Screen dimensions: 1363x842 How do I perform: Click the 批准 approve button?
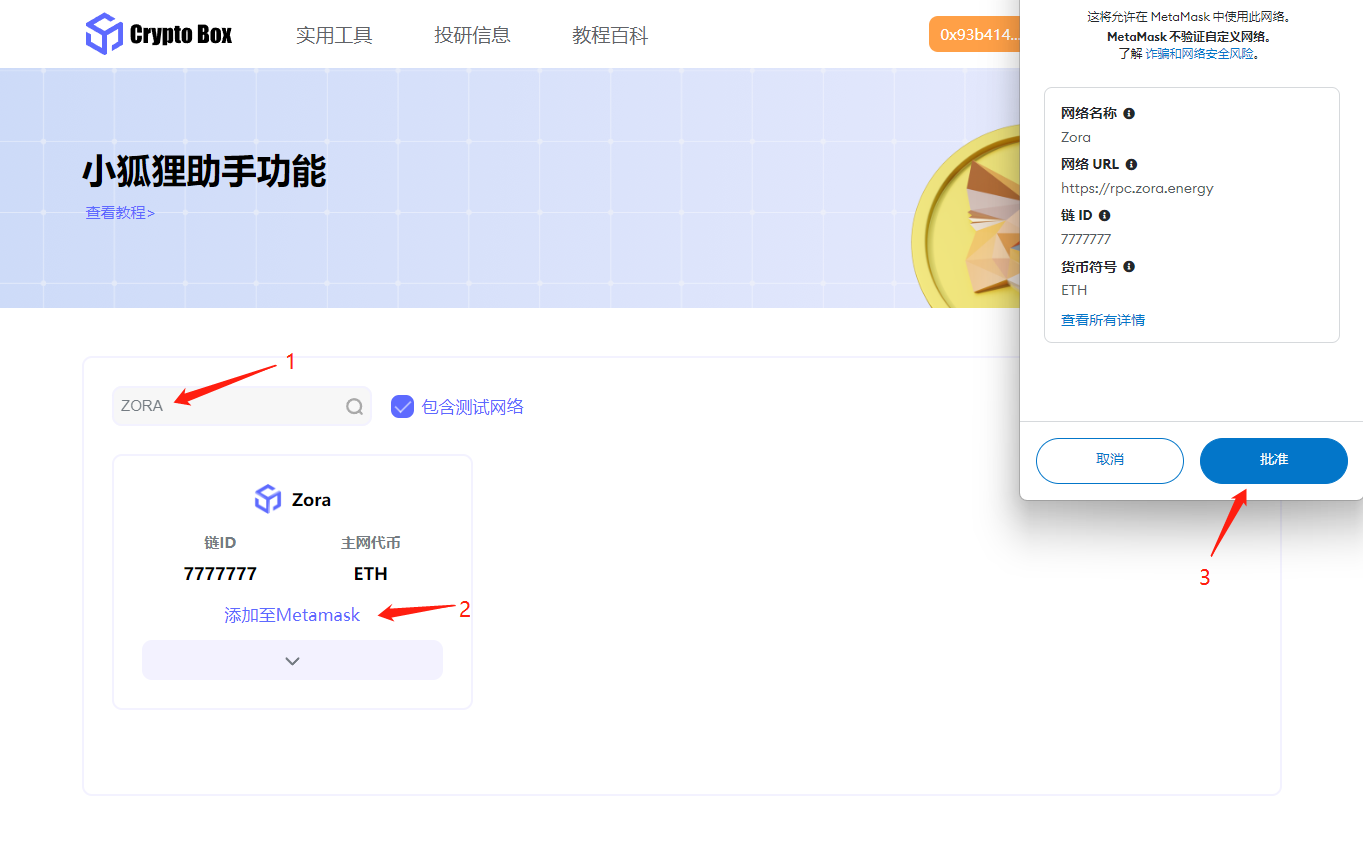pyautogui.click(x=1273, y=460)
